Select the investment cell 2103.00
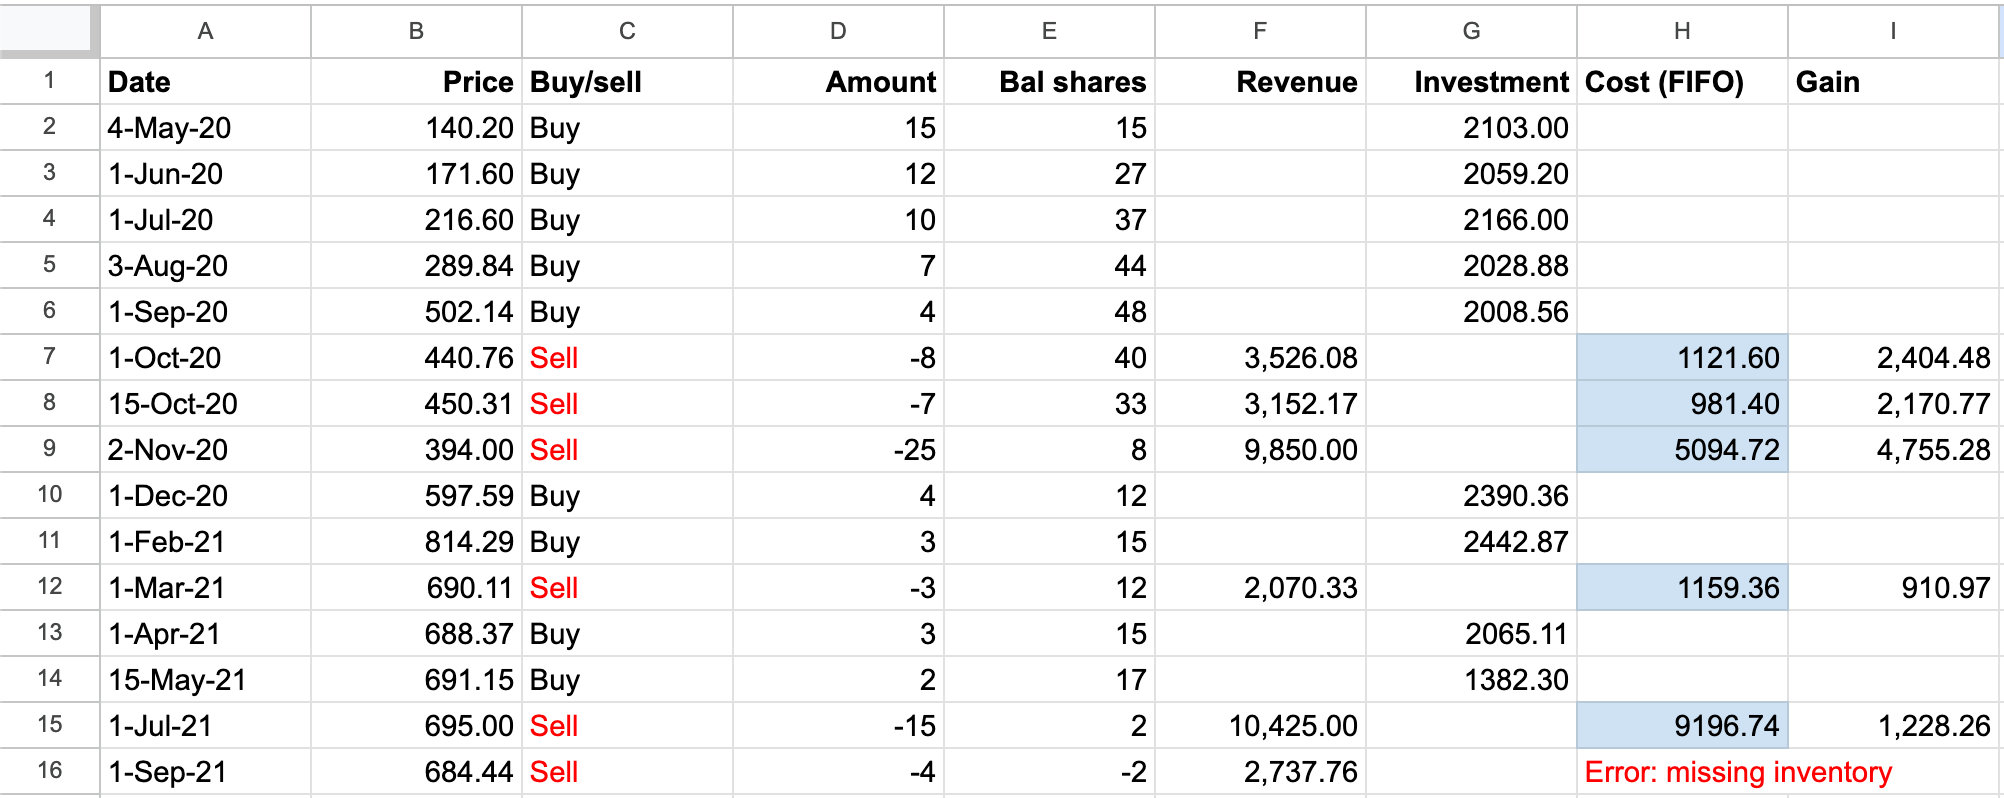2004x798 pixels. click(x=1471, y=128)
